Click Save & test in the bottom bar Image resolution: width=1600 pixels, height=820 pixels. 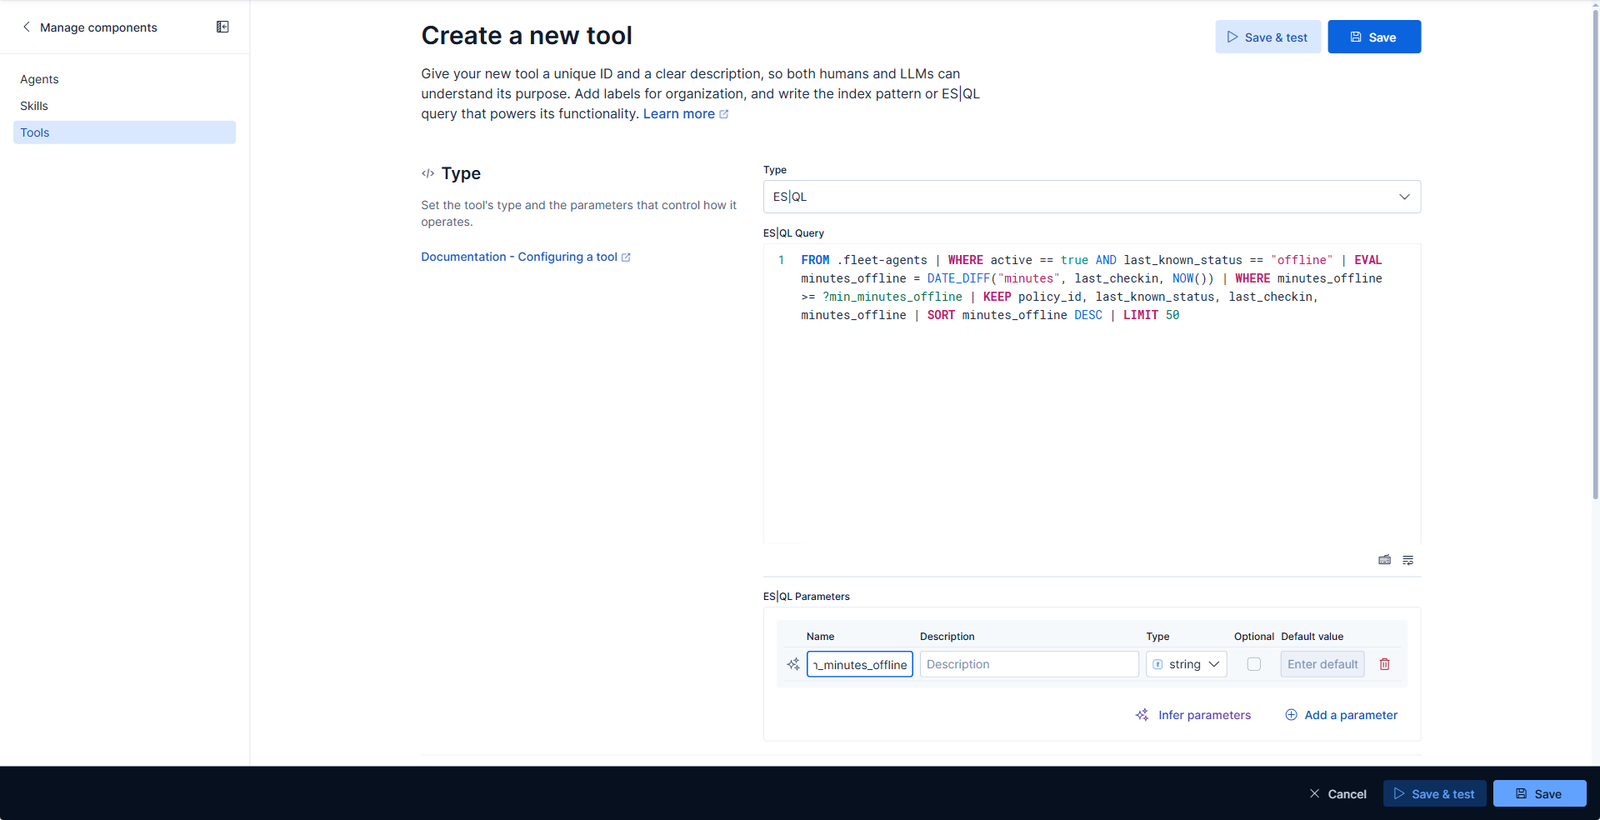coord(1434,794)
